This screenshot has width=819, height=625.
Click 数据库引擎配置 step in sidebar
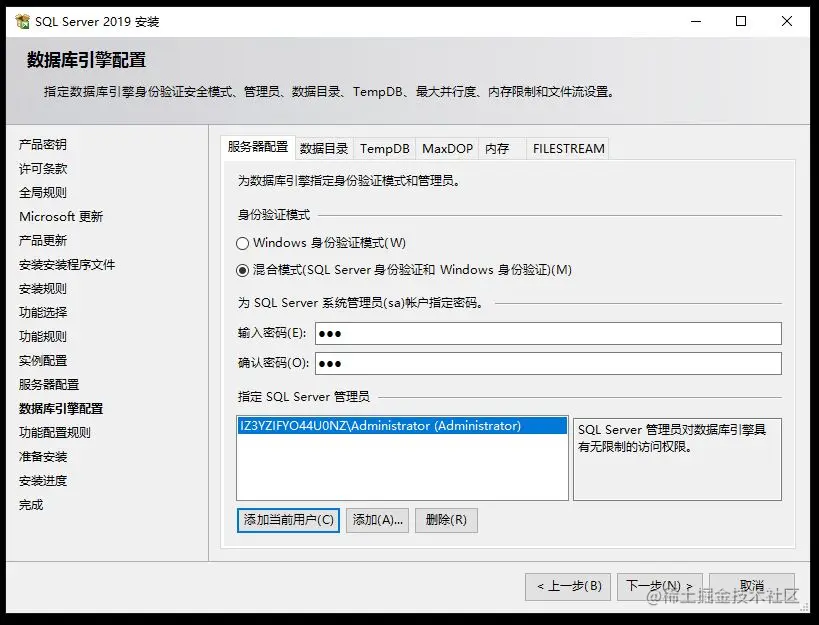coord(61,409)
